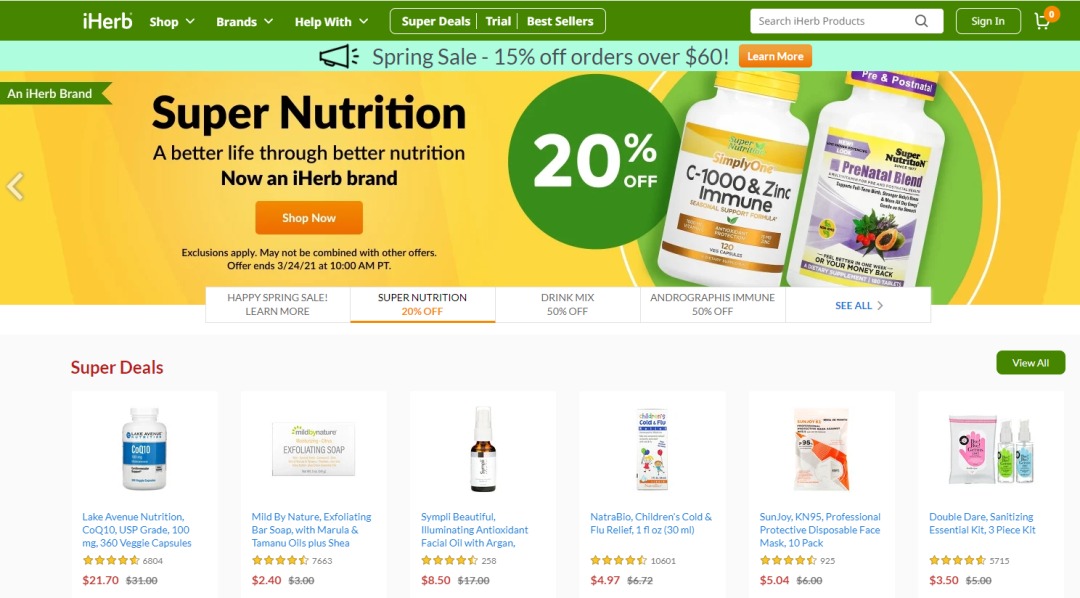1080x598 pixels.
Task: Click the Search iHerb Products field
Action: (x=834, y=21)
